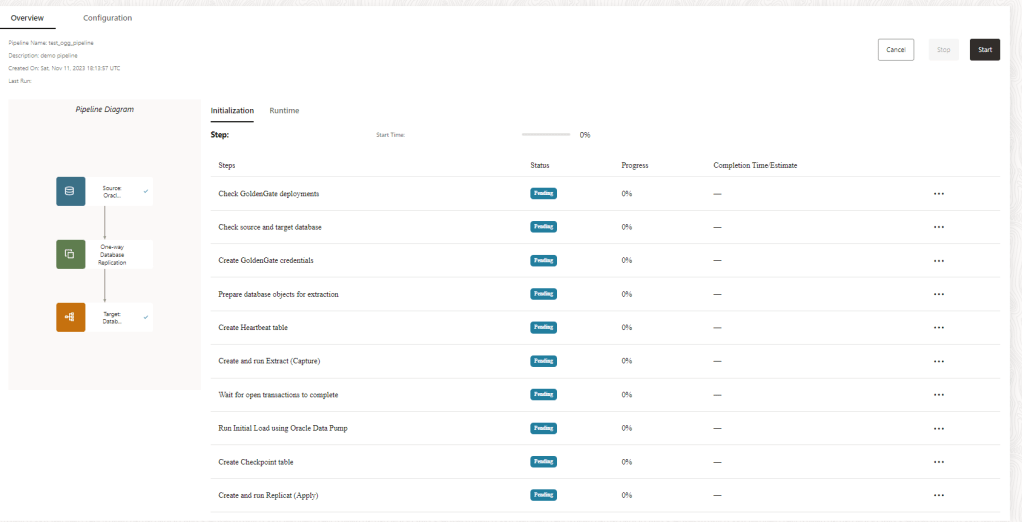Expand options for Wait for open transactions step
Viewport: 1022px width, 522px height.
938,395
